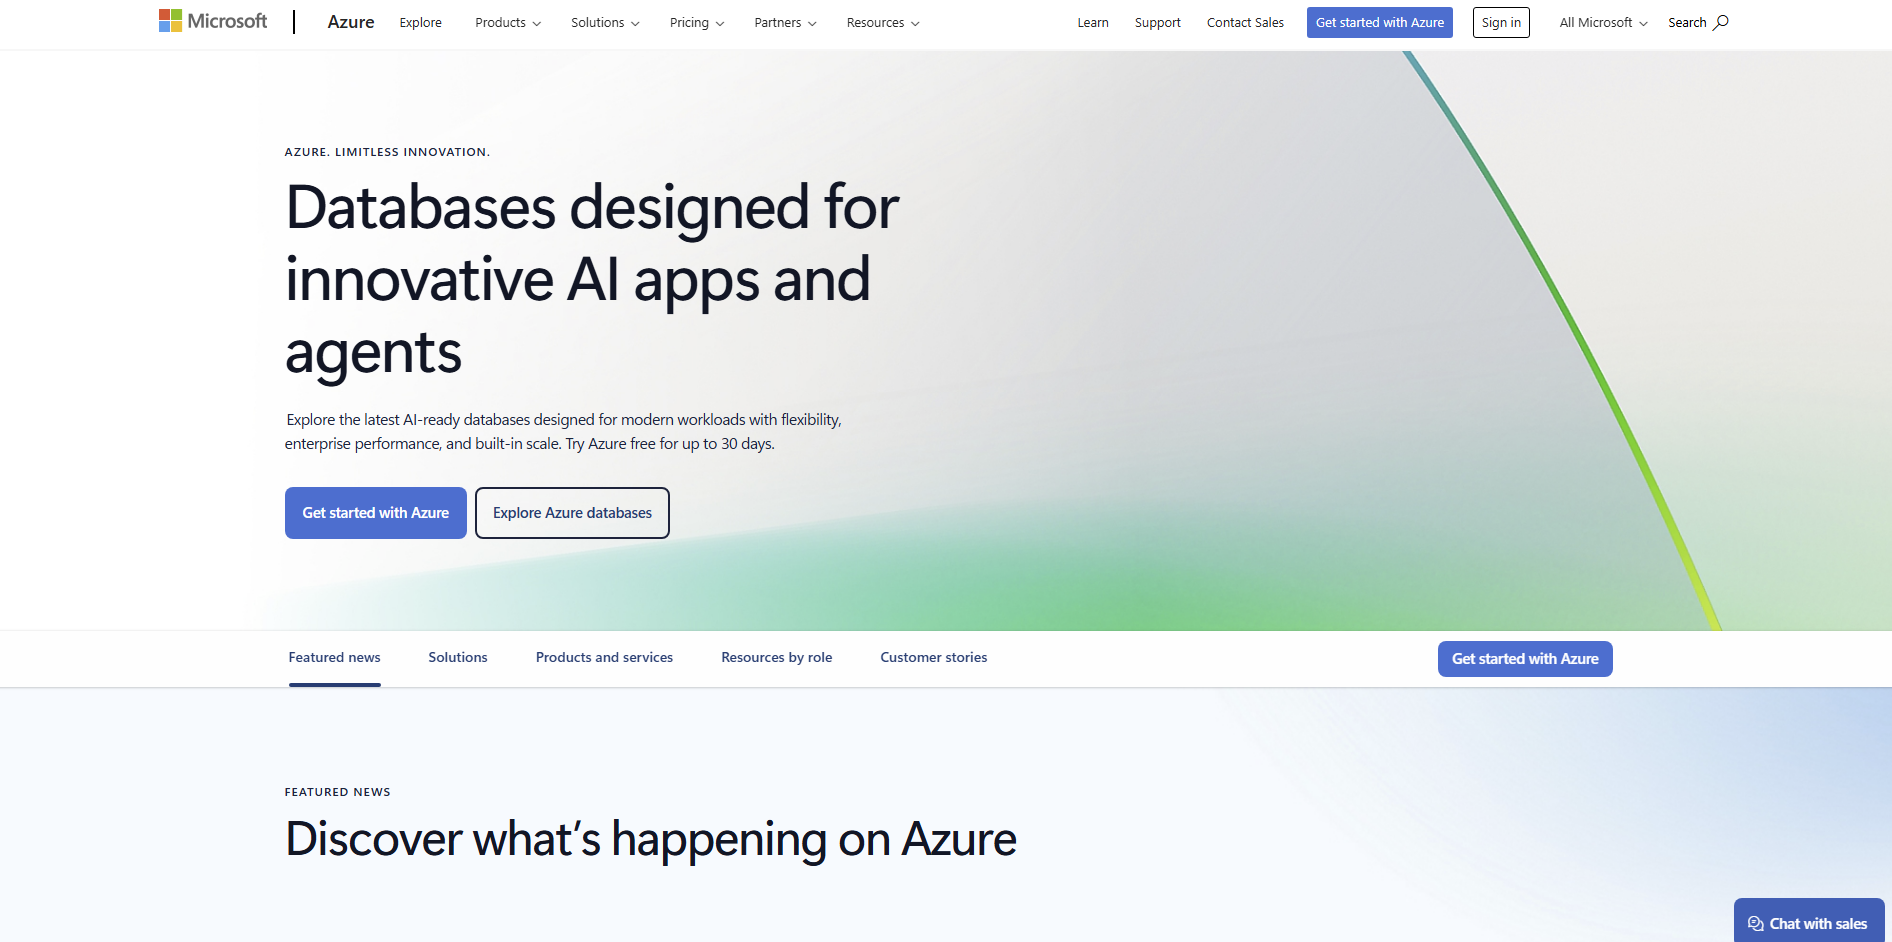1892x942 pixels.
Task: Expand the Resources dropdown
Action: point(881,22)
